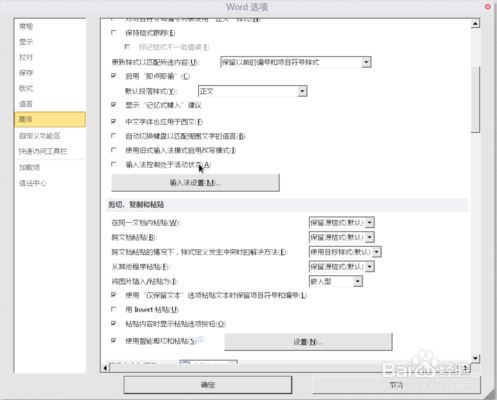Click 设置(N)... button for smart paste
This screenshot has width=497, height=400.
(x=308, y=342)
